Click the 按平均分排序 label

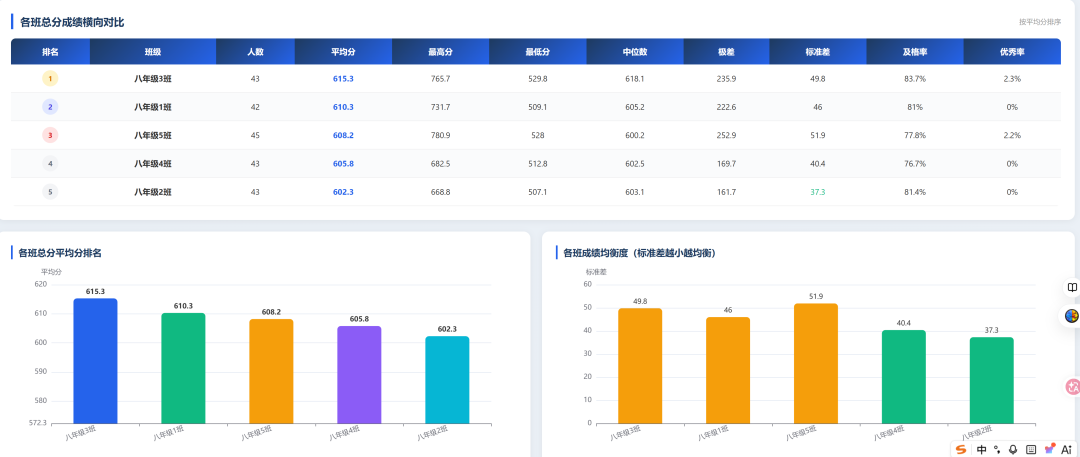point(1040,22)
